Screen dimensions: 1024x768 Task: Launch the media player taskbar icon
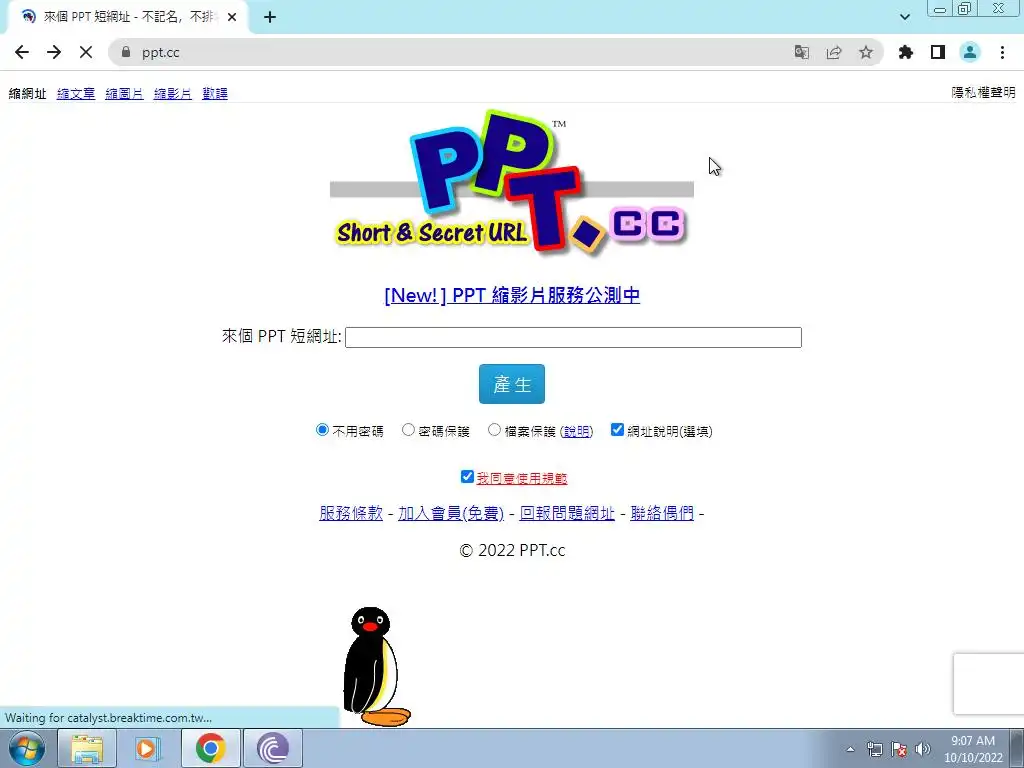[x=148, y=748]
